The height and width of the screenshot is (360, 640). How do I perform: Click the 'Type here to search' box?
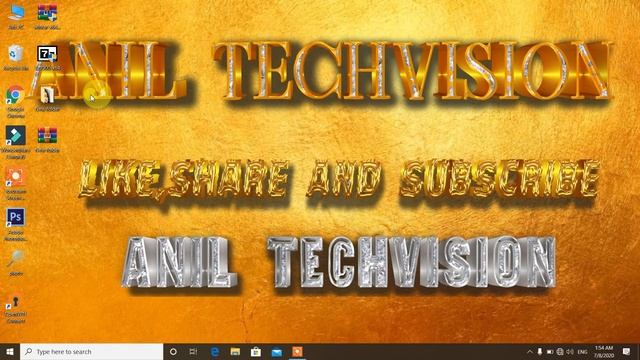click(91, 351)
